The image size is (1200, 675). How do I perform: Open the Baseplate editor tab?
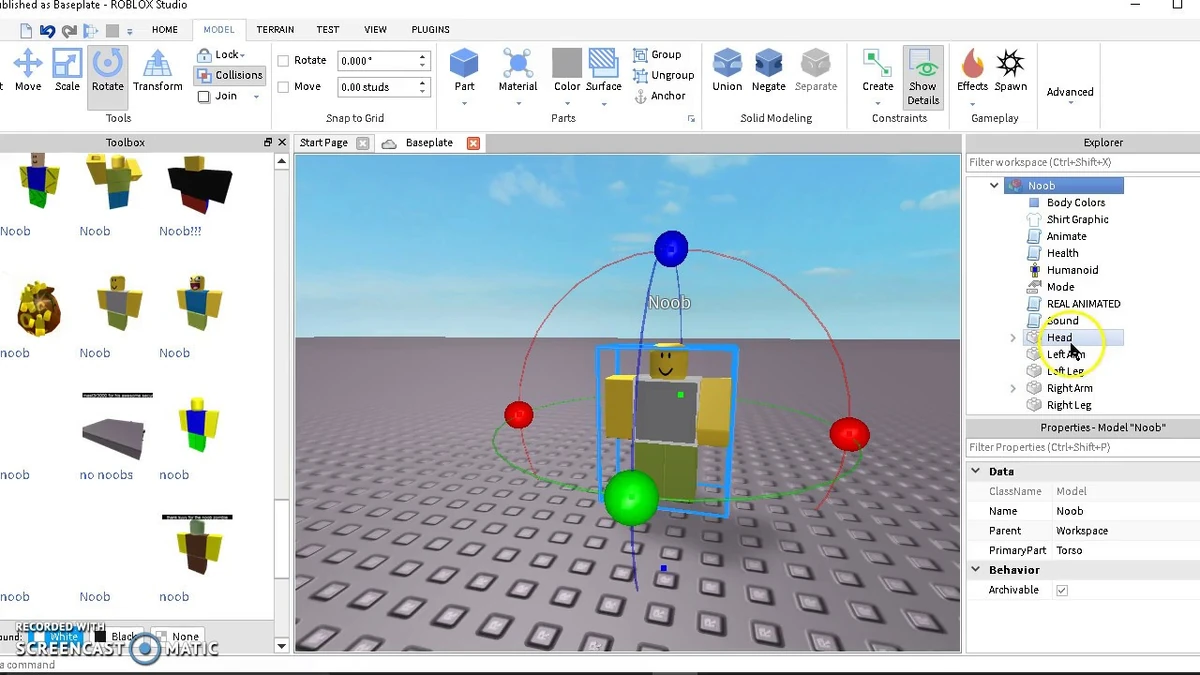tap(428, 142)
